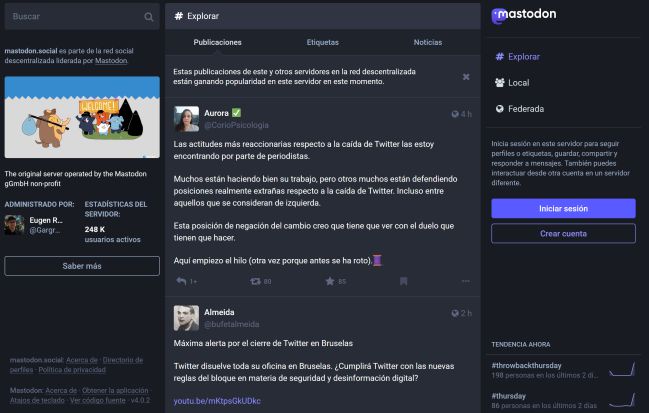Open the Atajos de teclado link

37,401
